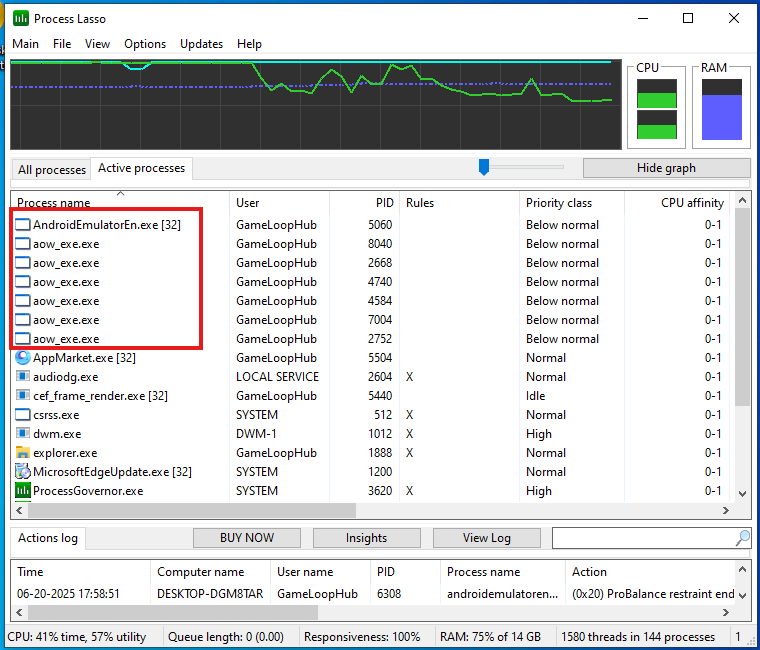Open the Insights button
Screen dimensions: 760x650
point(366,538)
